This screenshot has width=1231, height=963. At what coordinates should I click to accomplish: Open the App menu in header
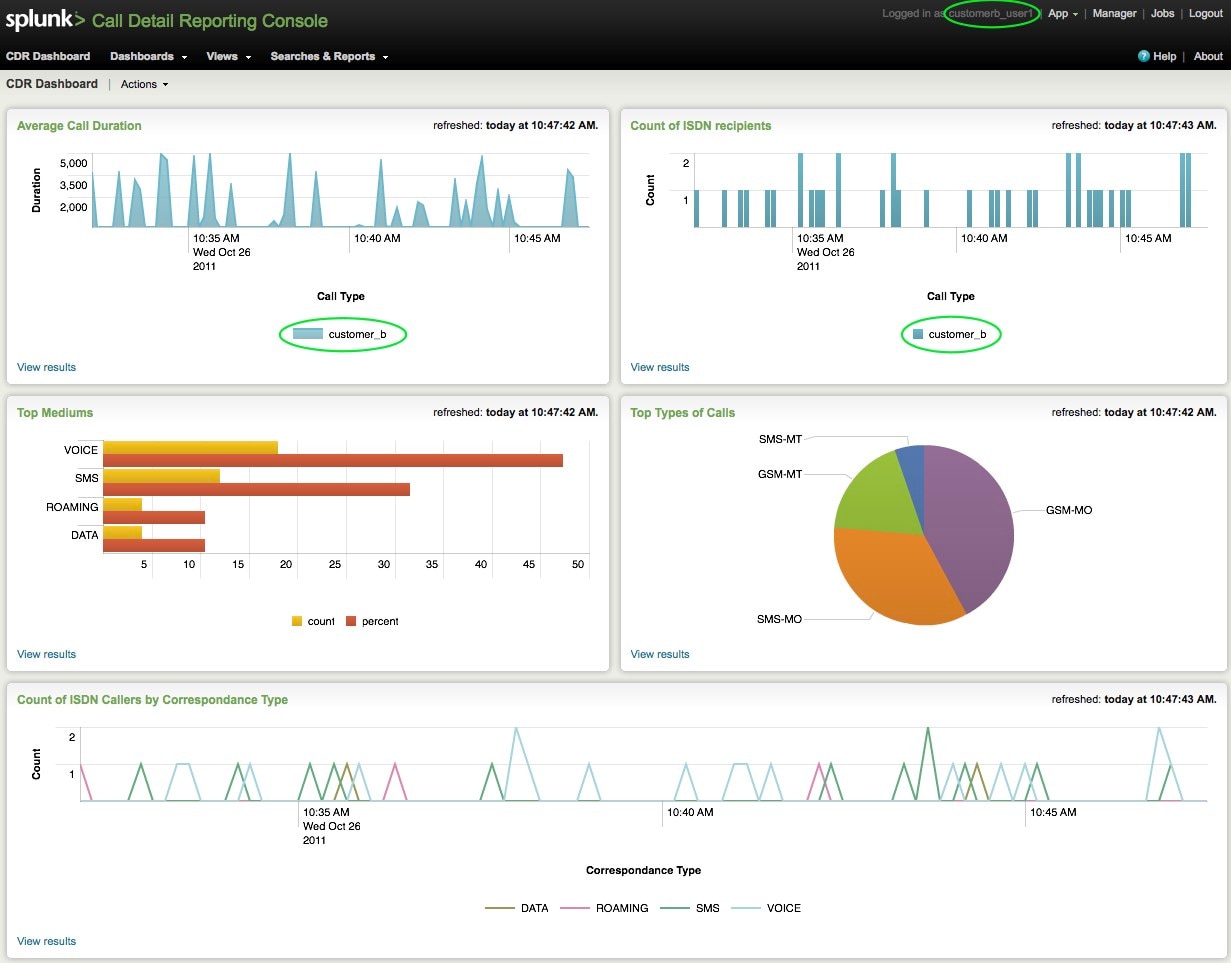click(1062, 14)
